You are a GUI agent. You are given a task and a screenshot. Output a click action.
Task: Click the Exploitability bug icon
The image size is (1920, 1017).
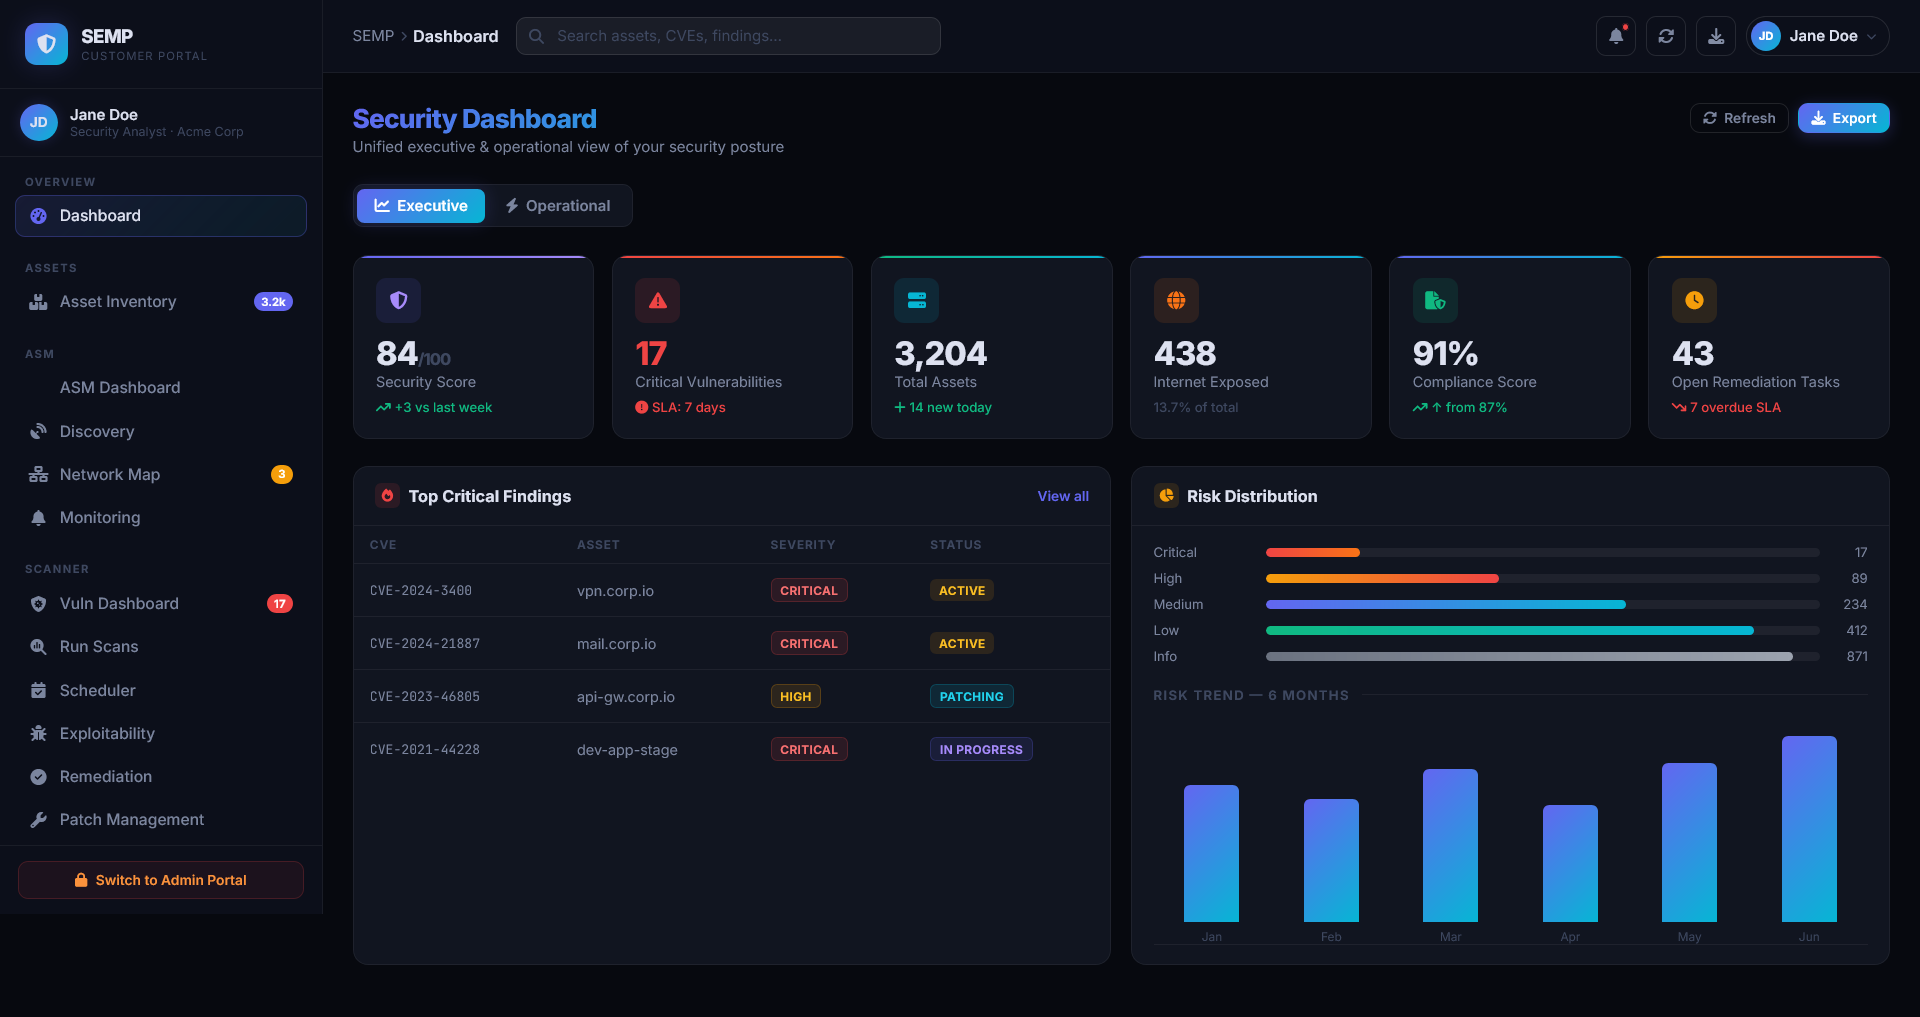(x=38, y=734)
